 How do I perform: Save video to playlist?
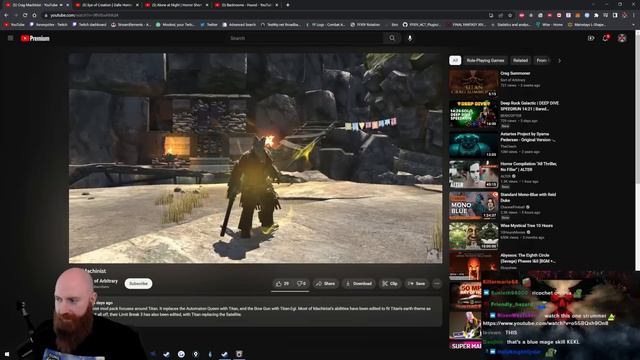(417, 283)
